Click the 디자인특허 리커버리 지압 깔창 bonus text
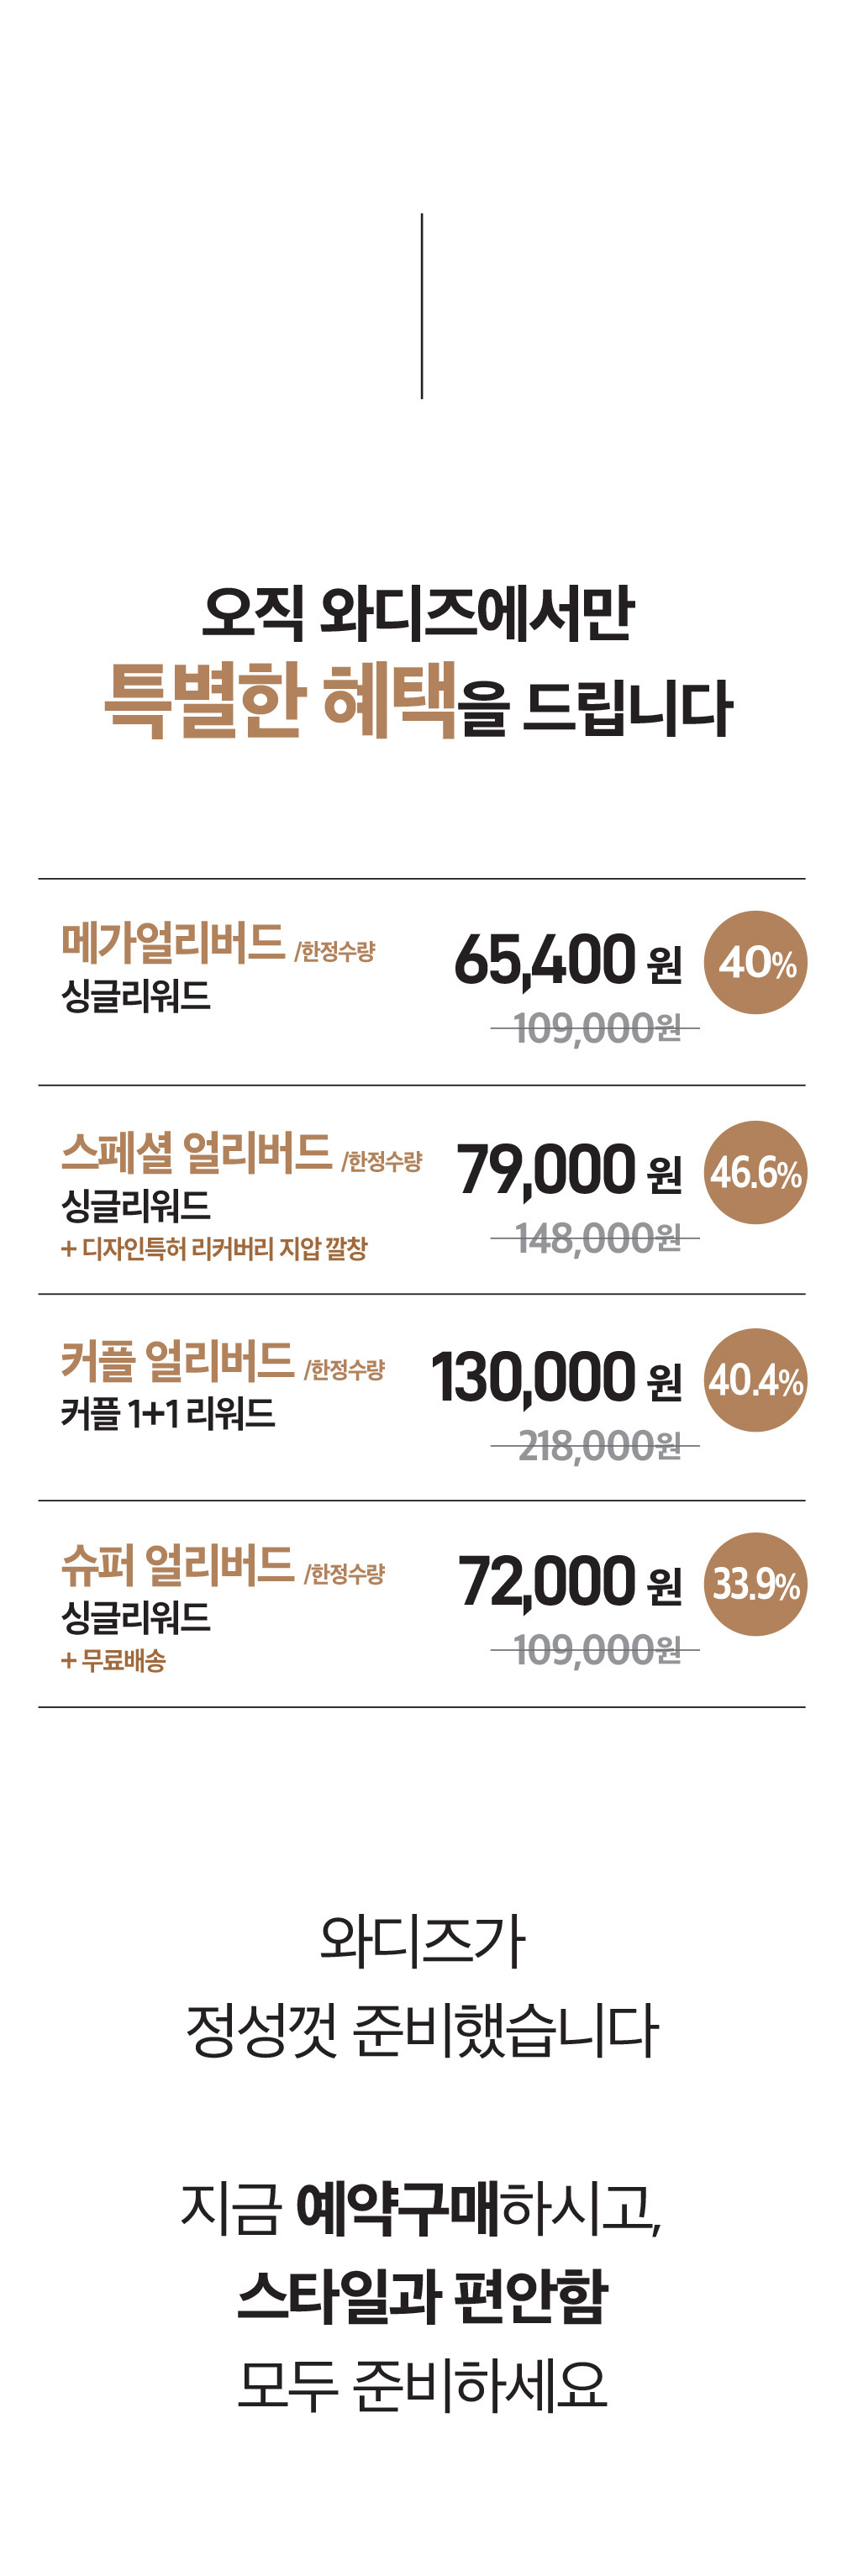Image resolution: width=842 pixels, height=2576 pixels. coord(215,1248)
